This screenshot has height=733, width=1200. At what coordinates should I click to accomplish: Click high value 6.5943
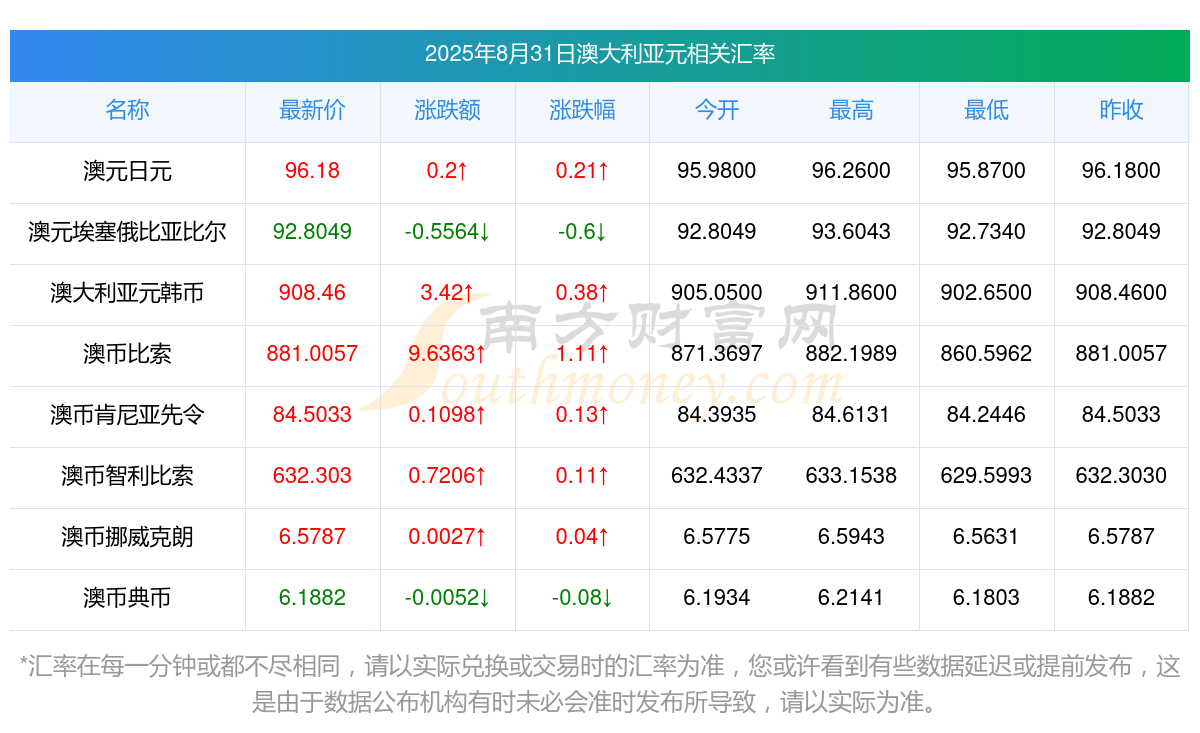pos(851,537)
